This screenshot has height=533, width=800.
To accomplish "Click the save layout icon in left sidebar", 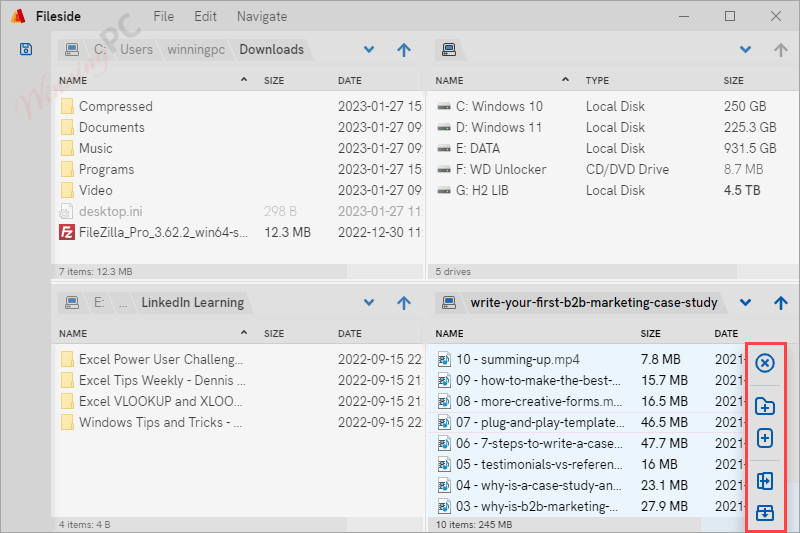I will pos(26,49).
